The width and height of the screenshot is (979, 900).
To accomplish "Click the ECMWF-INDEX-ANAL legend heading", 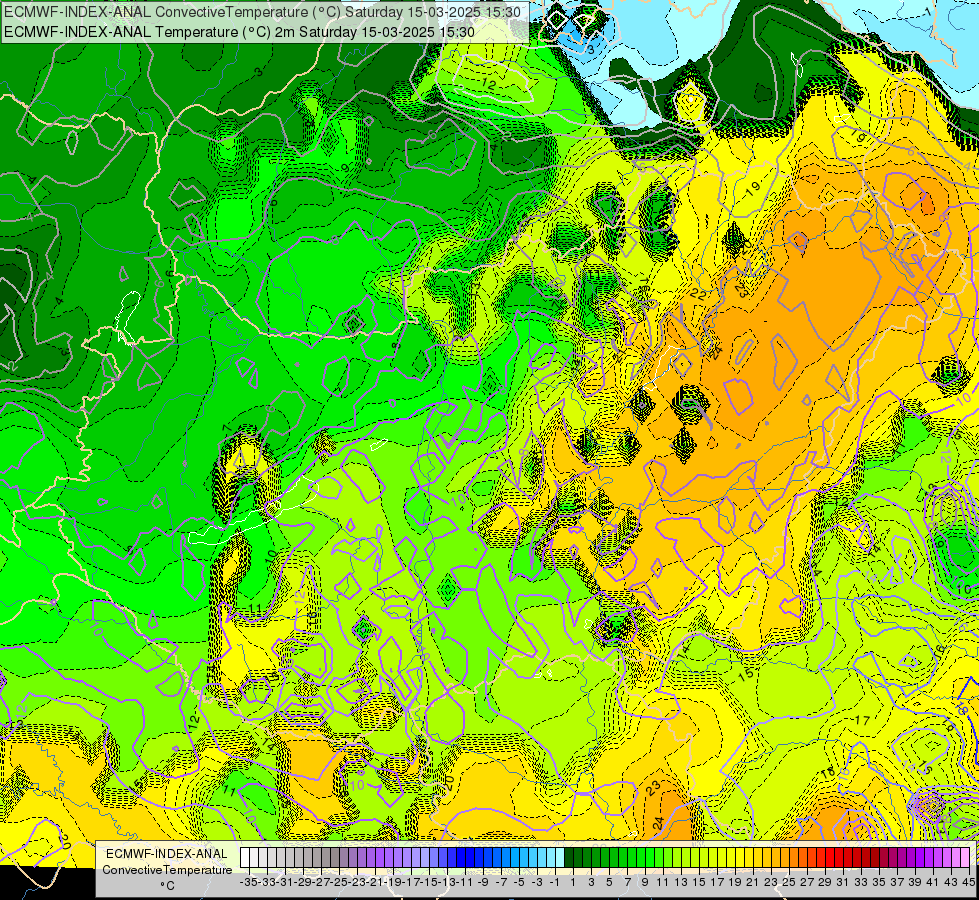I will (x=167, y=854).
